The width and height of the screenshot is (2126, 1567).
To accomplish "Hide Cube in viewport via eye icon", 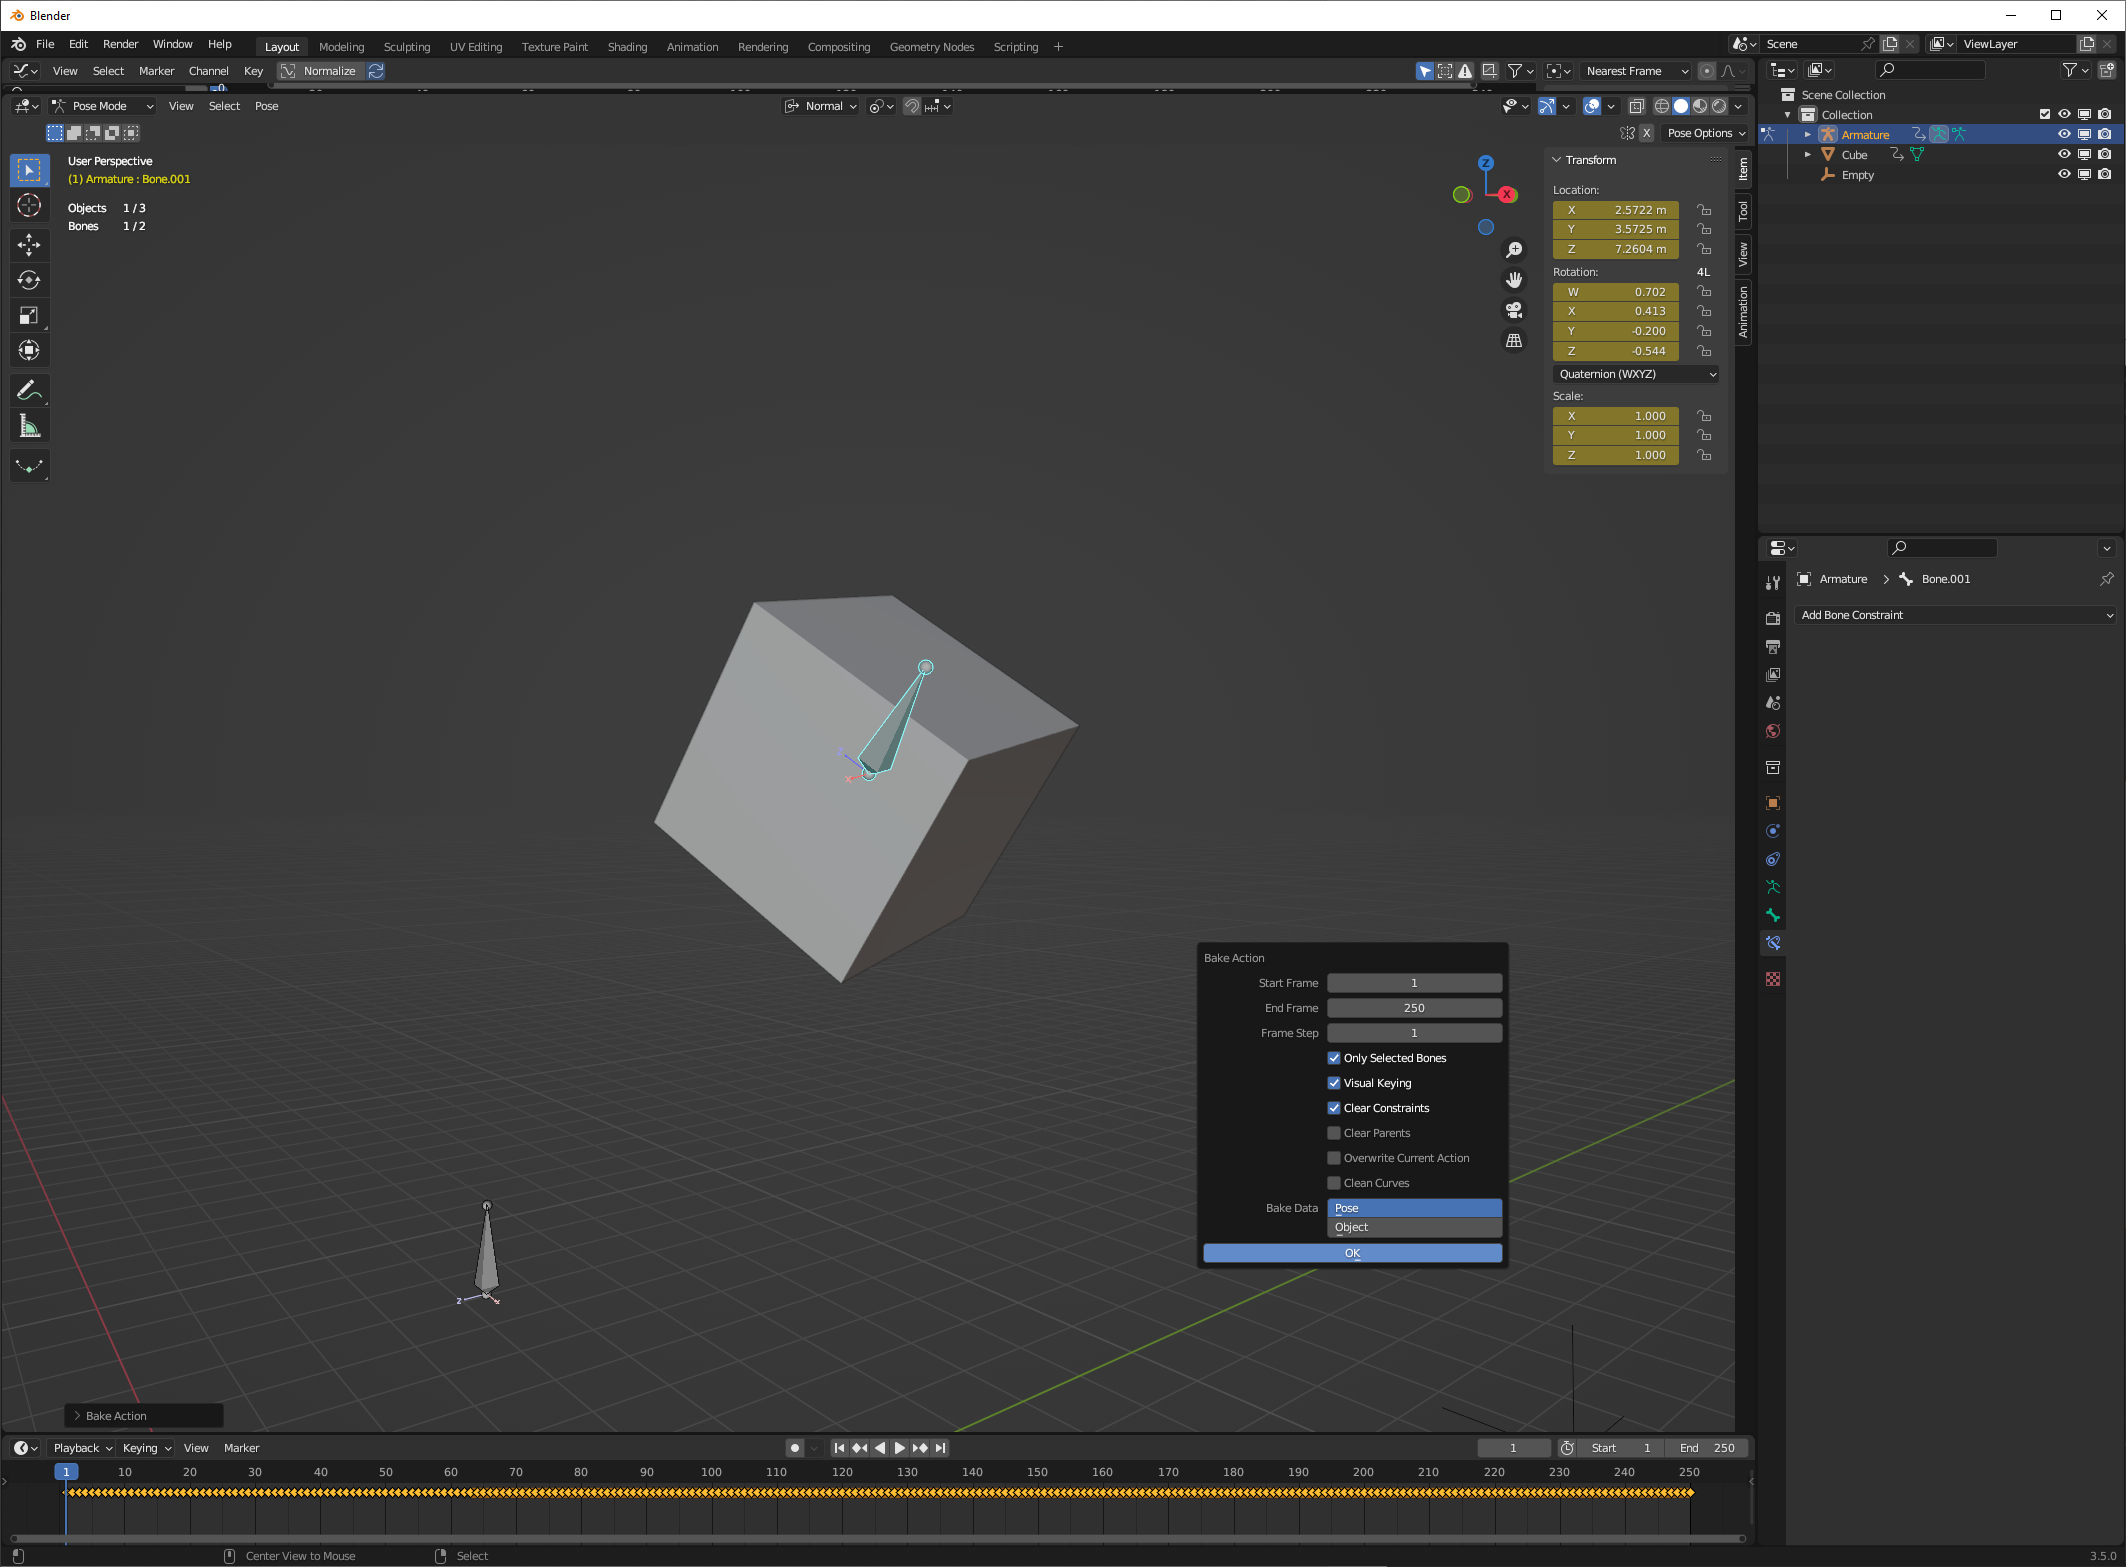I will click(2064, 154).
